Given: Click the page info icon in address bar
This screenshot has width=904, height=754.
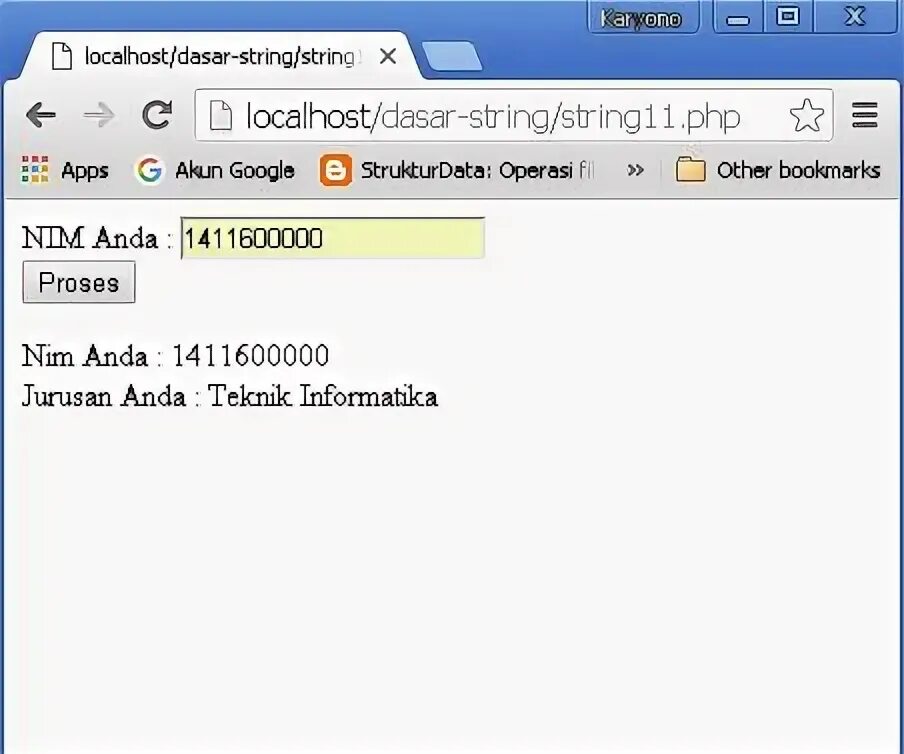Looking at the screenshot, I should [x=221, y=115].
